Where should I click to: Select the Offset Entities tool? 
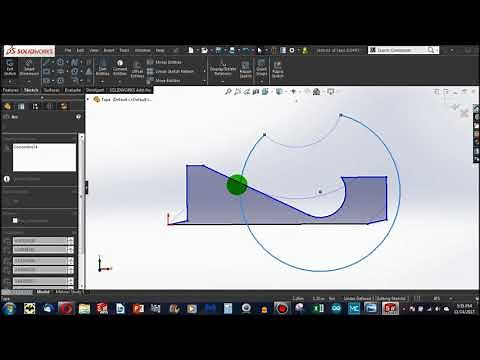[137, 70]
